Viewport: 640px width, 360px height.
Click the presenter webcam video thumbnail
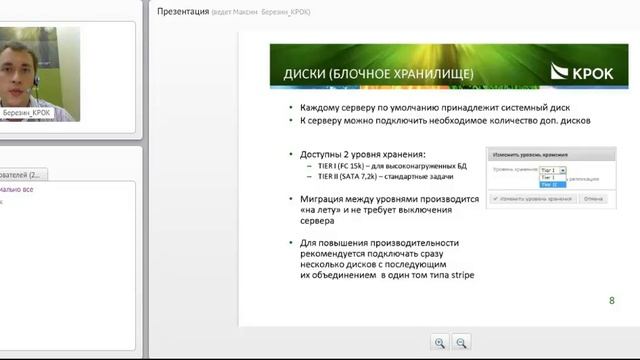[40, 74]
